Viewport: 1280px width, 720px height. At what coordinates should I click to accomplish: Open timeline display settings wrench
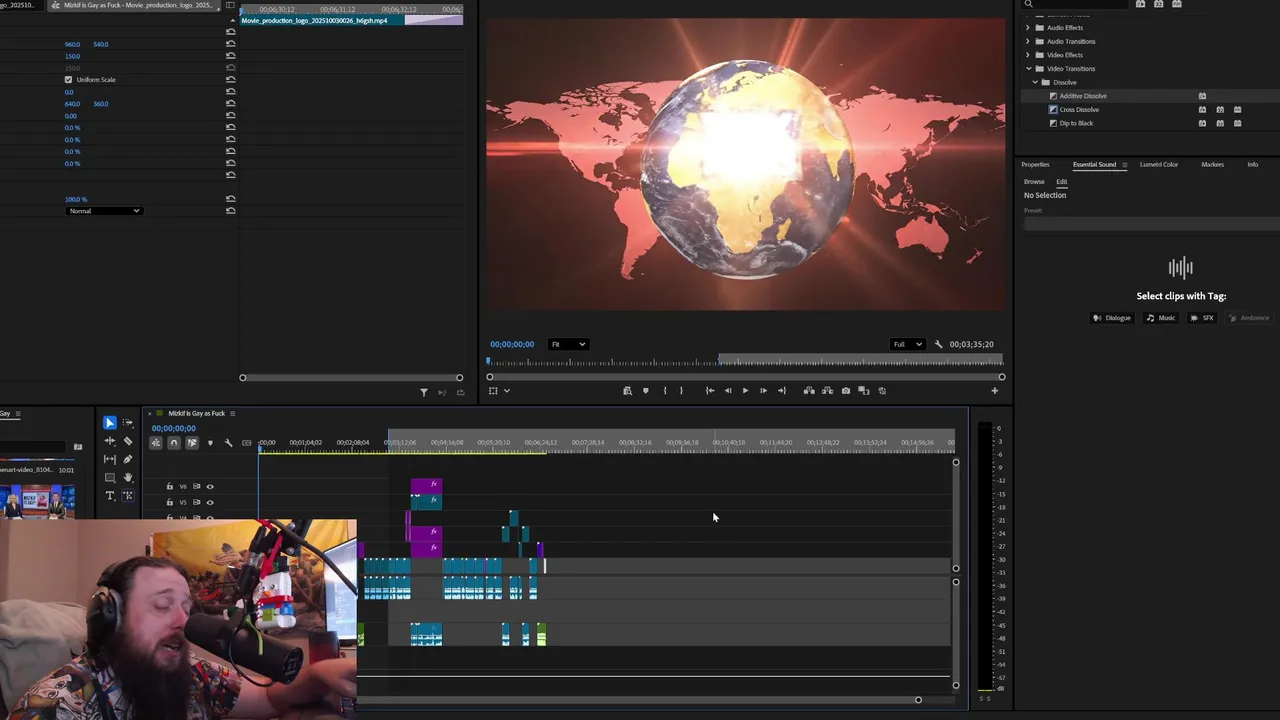pos(228,443)
